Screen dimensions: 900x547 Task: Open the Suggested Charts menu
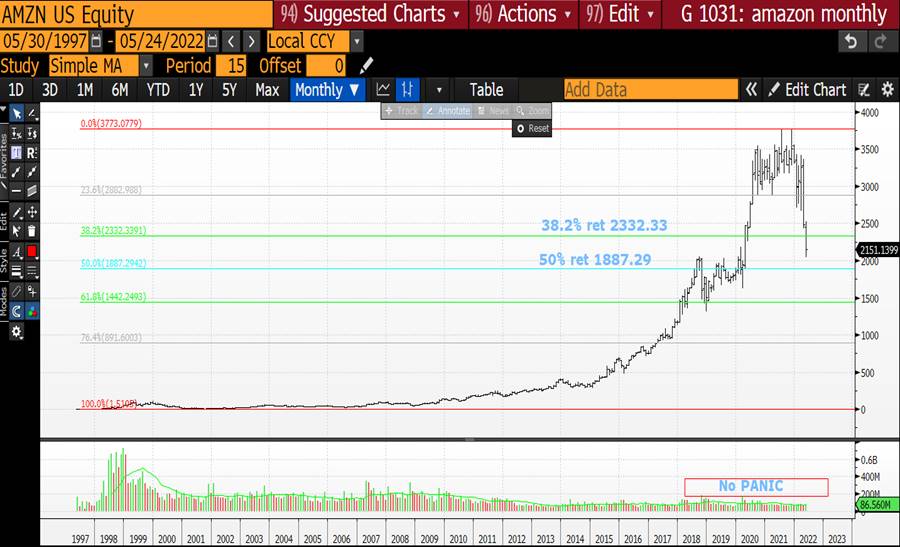[371, 14]
